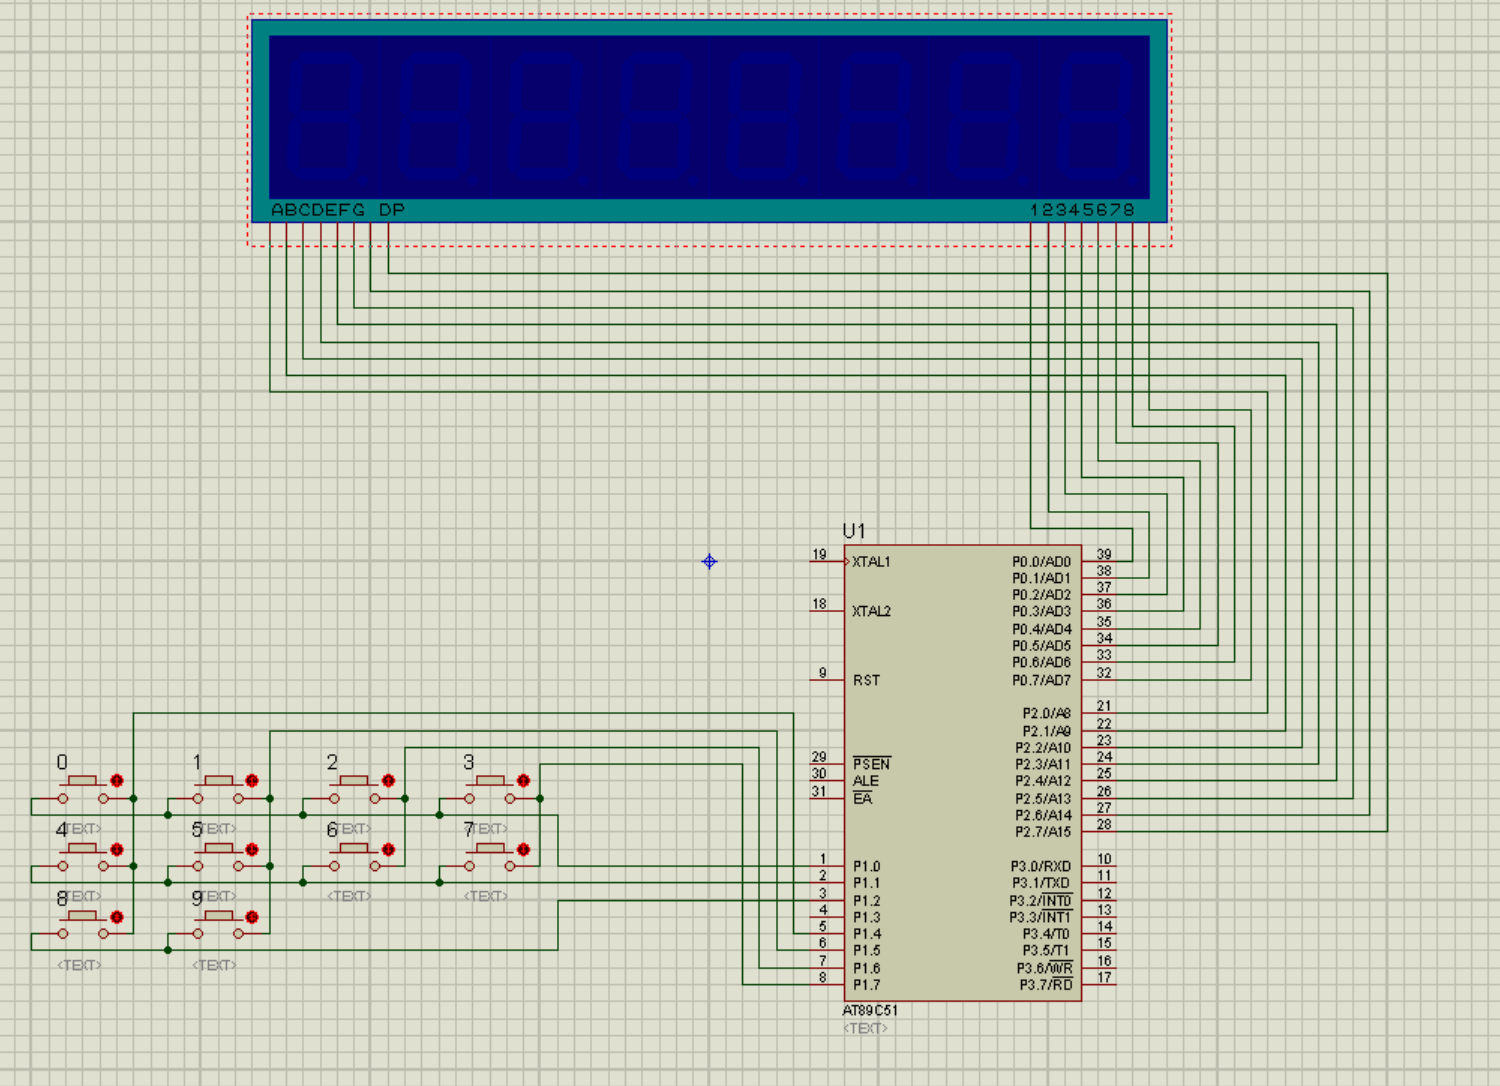This screenshot has width=1500, height=1086.
Task: Click the plunger body of push button 3
Action: (489, 780)
